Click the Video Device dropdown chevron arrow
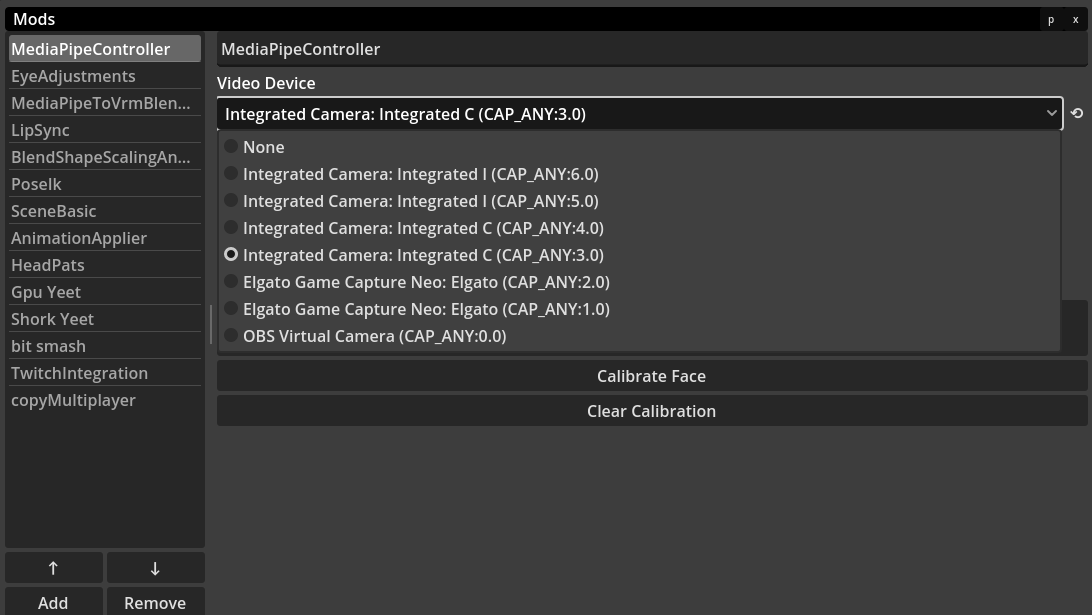The image size is (1092, 615). 1051,114
